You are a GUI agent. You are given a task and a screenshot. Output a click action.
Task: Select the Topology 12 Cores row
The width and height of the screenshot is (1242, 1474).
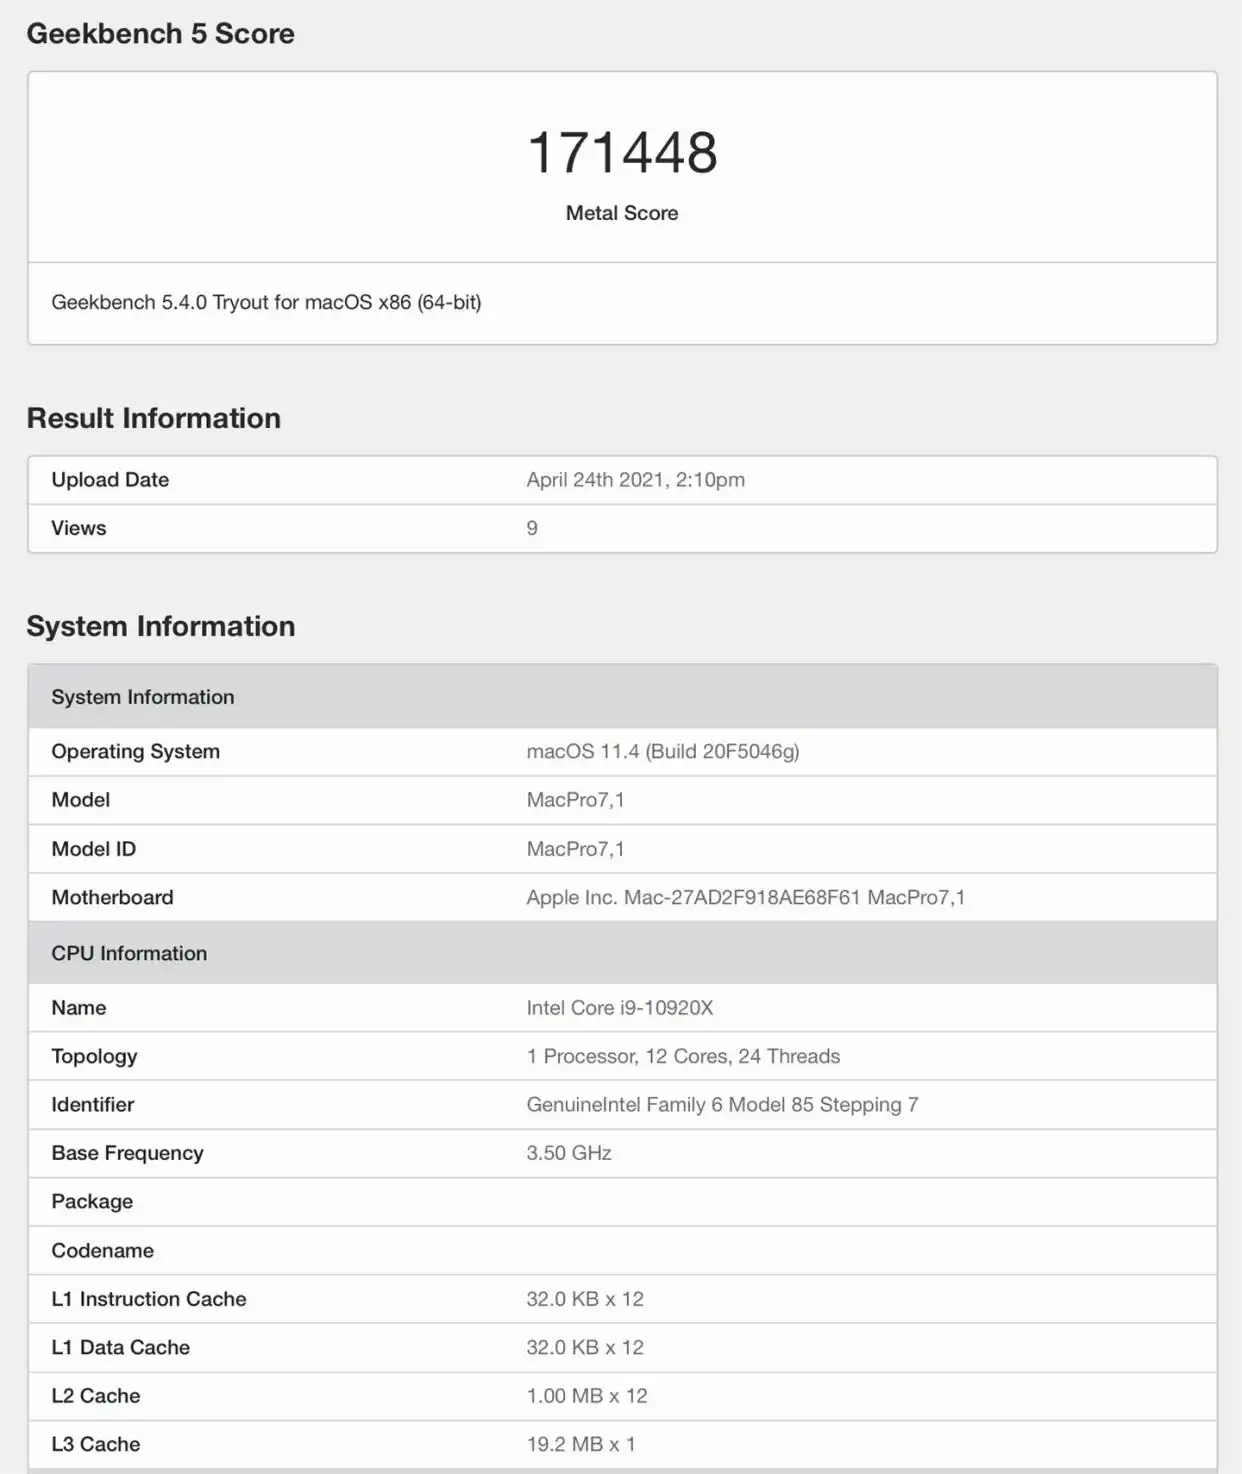click(682, 1056)
